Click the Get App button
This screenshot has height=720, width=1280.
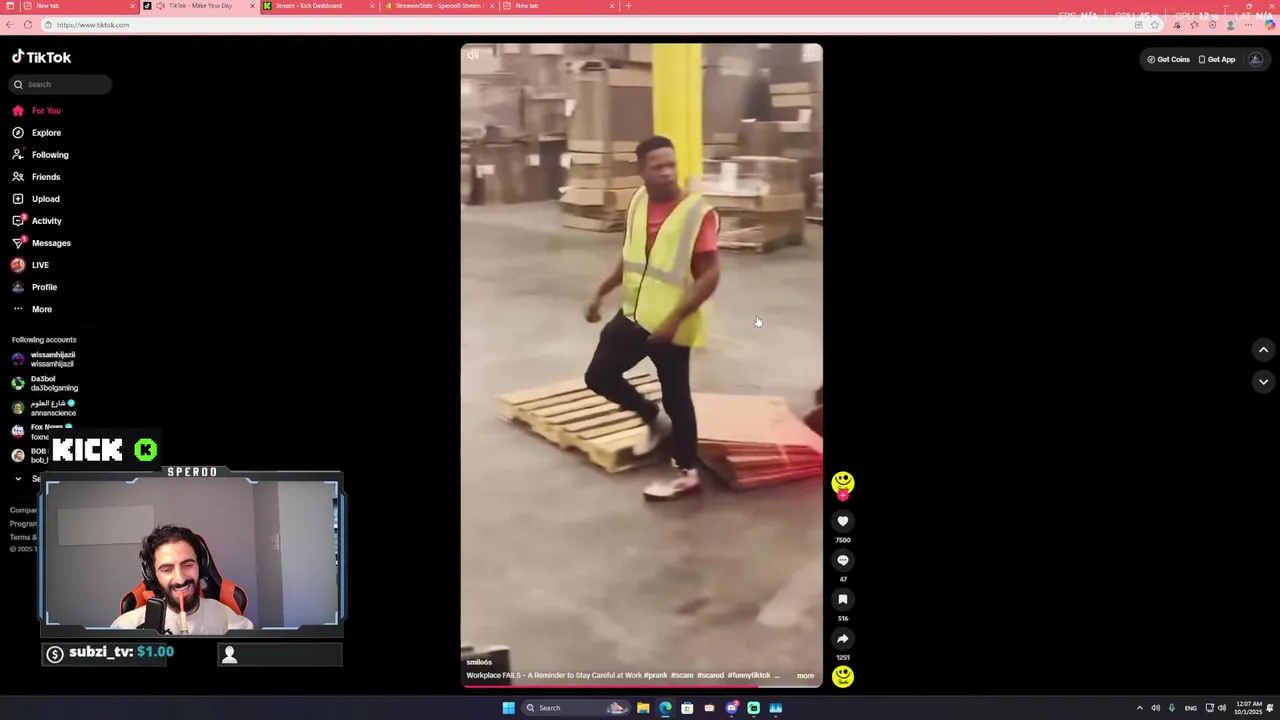pos(1217,59)
